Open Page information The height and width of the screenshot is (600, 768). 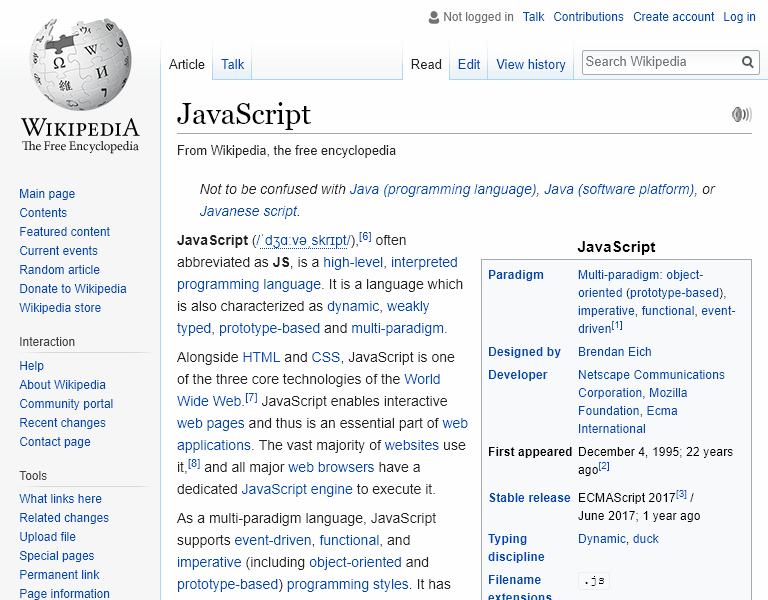tap(64, 594)
